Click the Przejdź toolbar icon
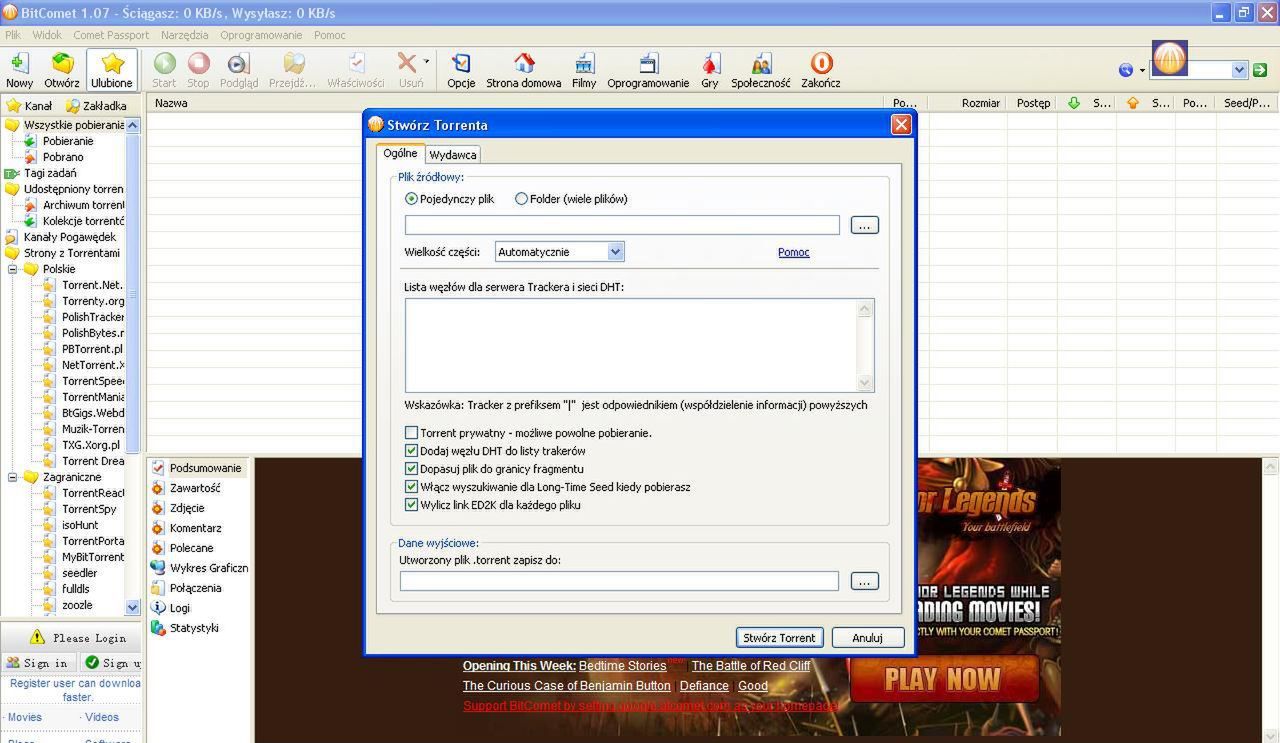 coord(293,70)
